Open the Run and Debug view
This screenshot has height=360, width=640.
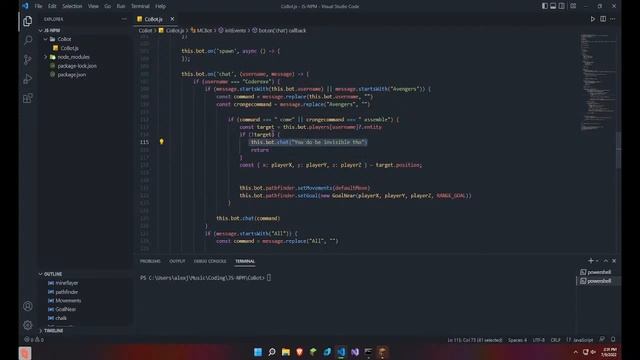tap(28, 79)
